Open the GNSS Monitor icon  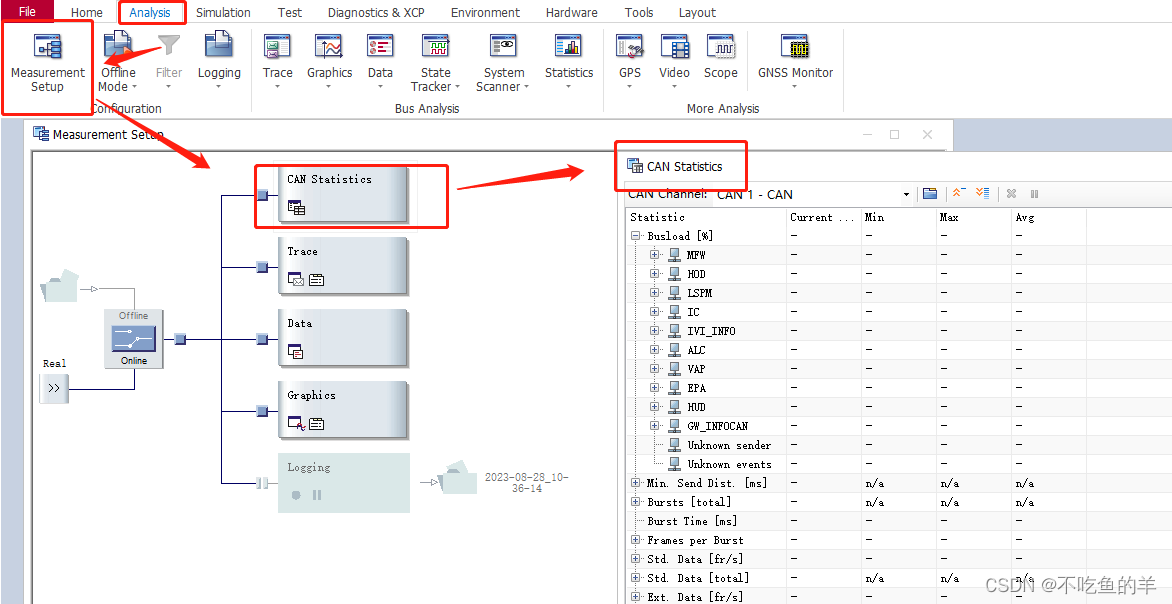tap(795, 46)
